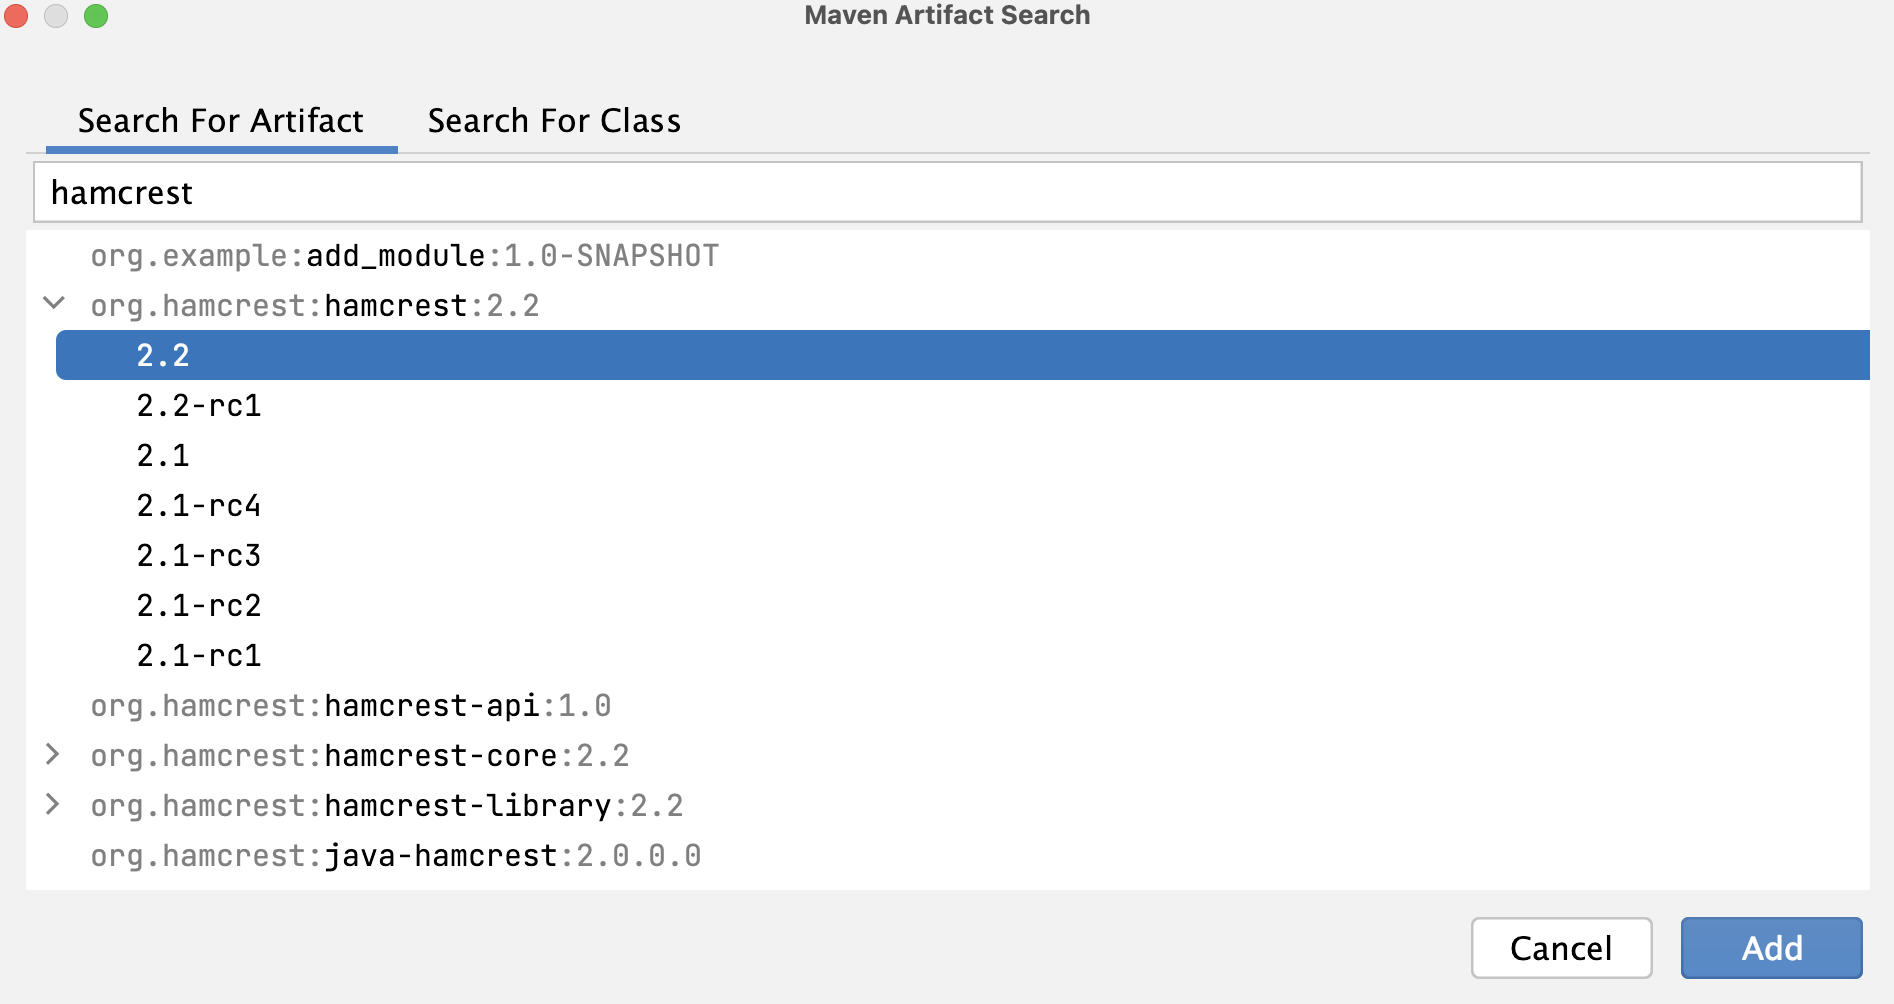Select version 2.1-rc4 from the list

(x=198, y=505)
